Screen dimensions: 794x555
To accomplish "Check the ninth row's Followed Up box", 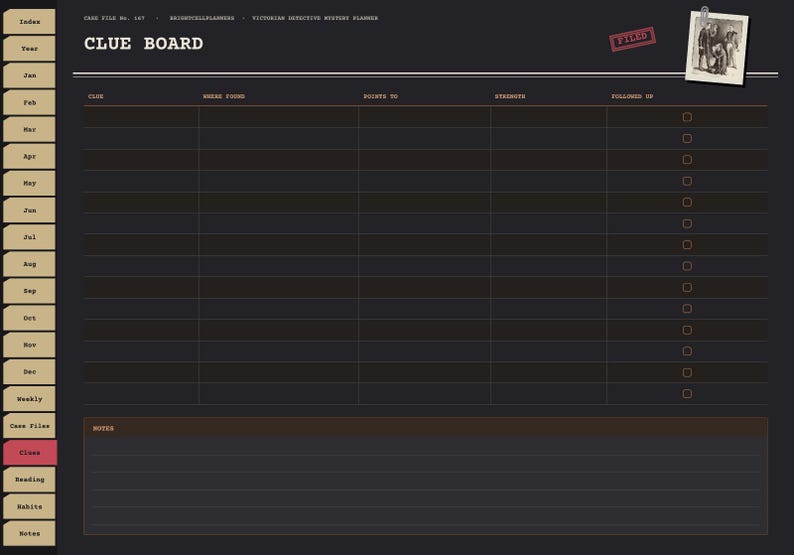I will (x=687, y=287).
